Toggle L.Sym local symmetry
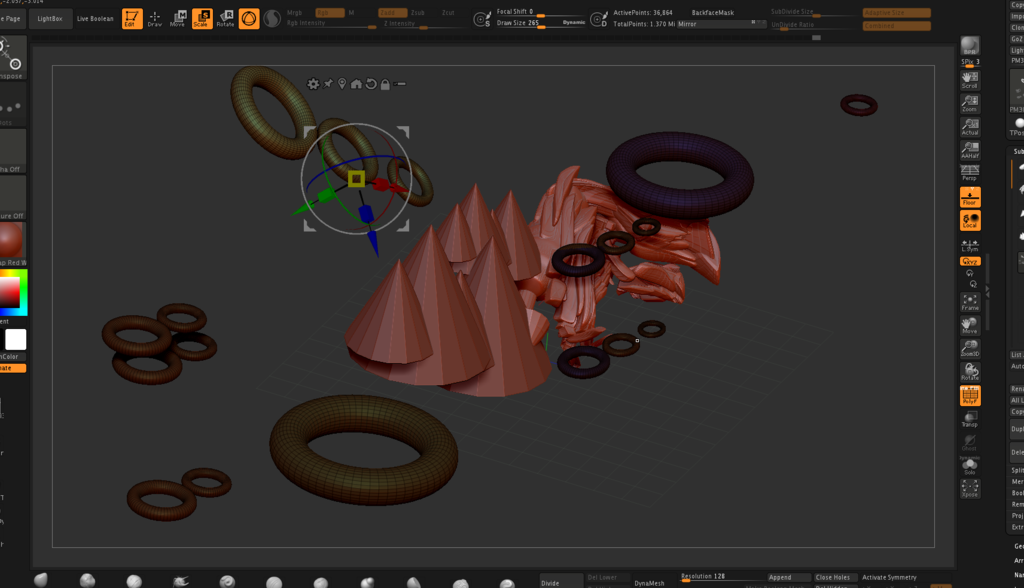Viewport: 1024px width, 588px height. (x=970, y=245)
